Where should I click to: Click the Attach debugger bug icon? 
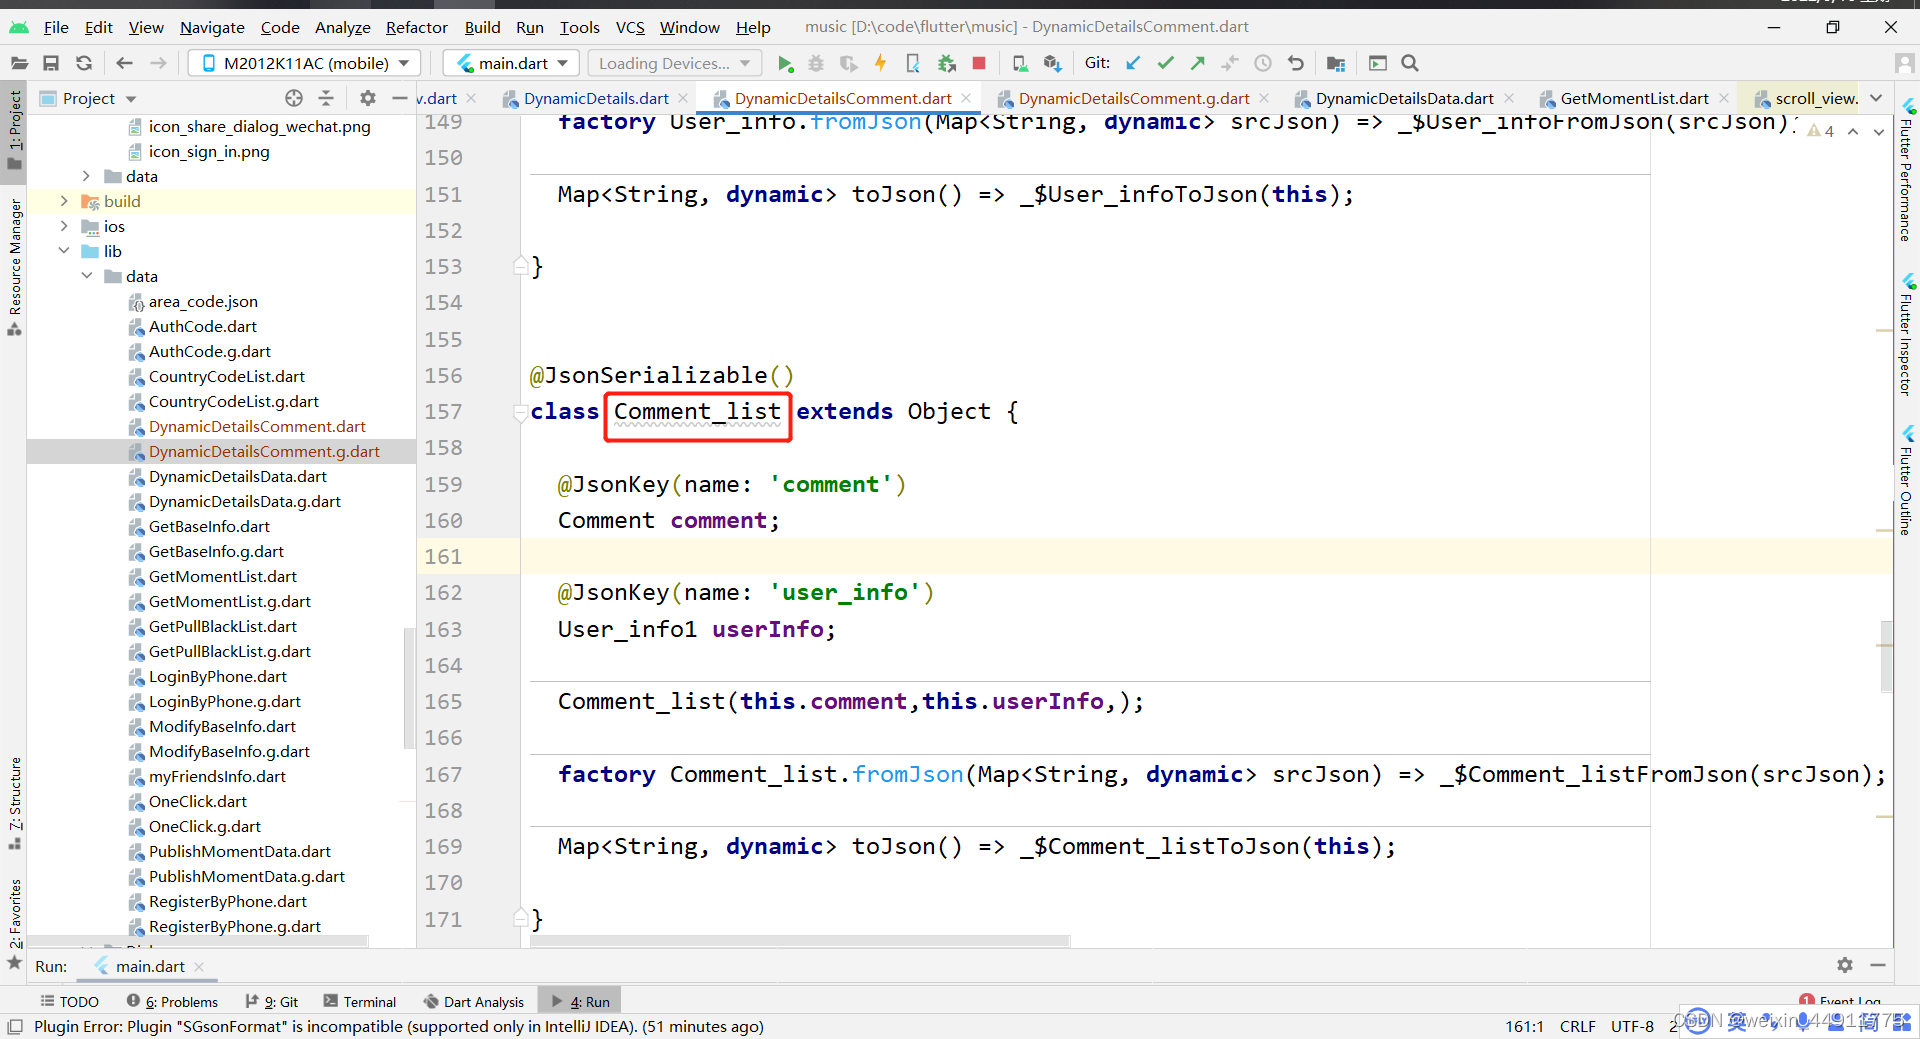tap(947, 63)
